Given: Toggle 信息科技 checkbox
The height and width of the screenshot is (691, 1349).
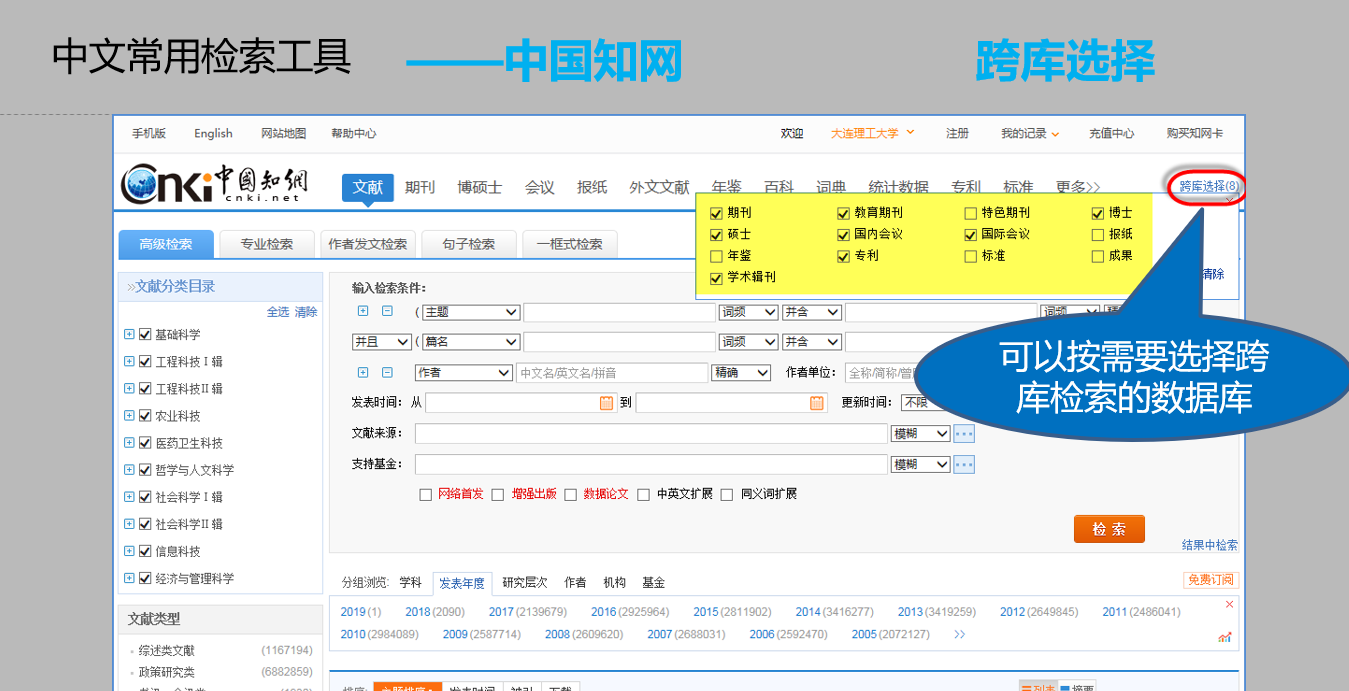Looking at the screenshot, I should 145,551.
